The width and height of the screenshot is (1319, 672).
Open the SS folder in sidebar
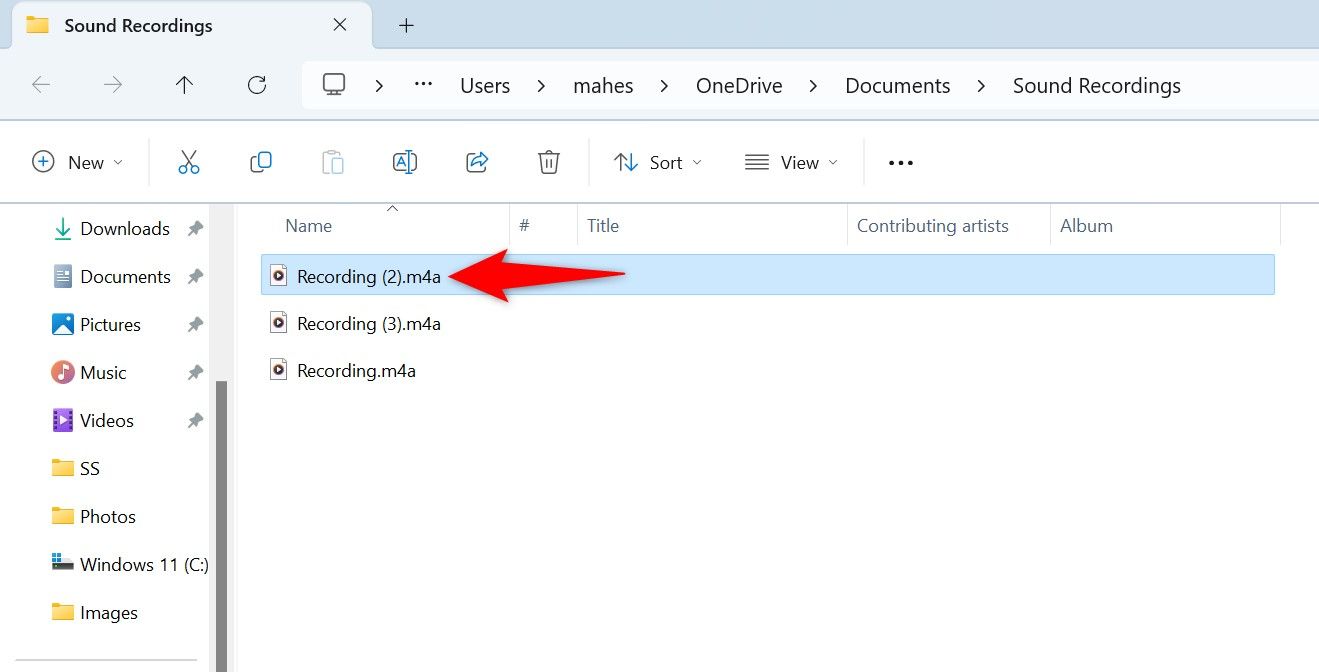[x=90, y=469]
